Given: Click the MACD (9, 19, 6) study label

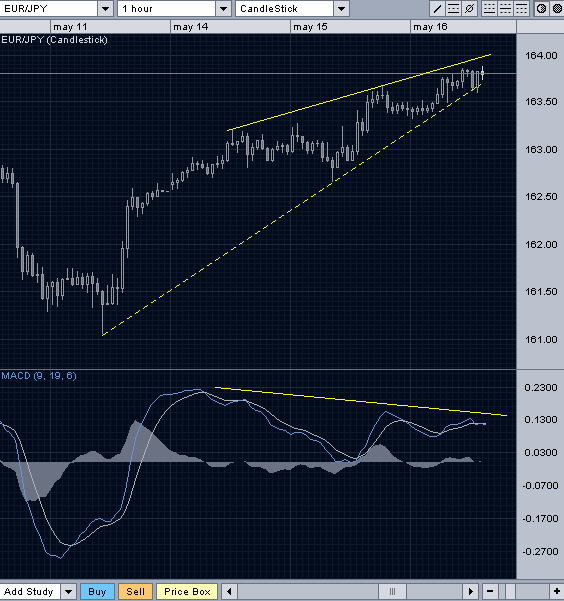Looking at the screenshot, I should click(x=39, y=376).
